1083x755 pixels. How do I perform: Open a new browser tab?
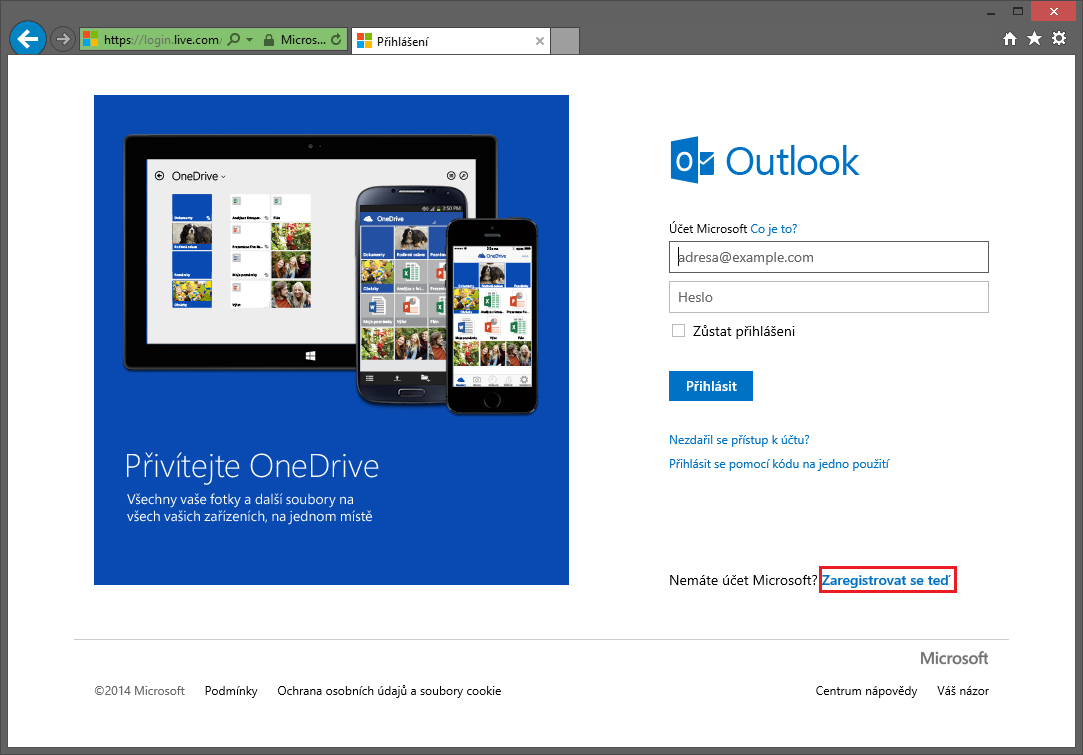point(566,41)
